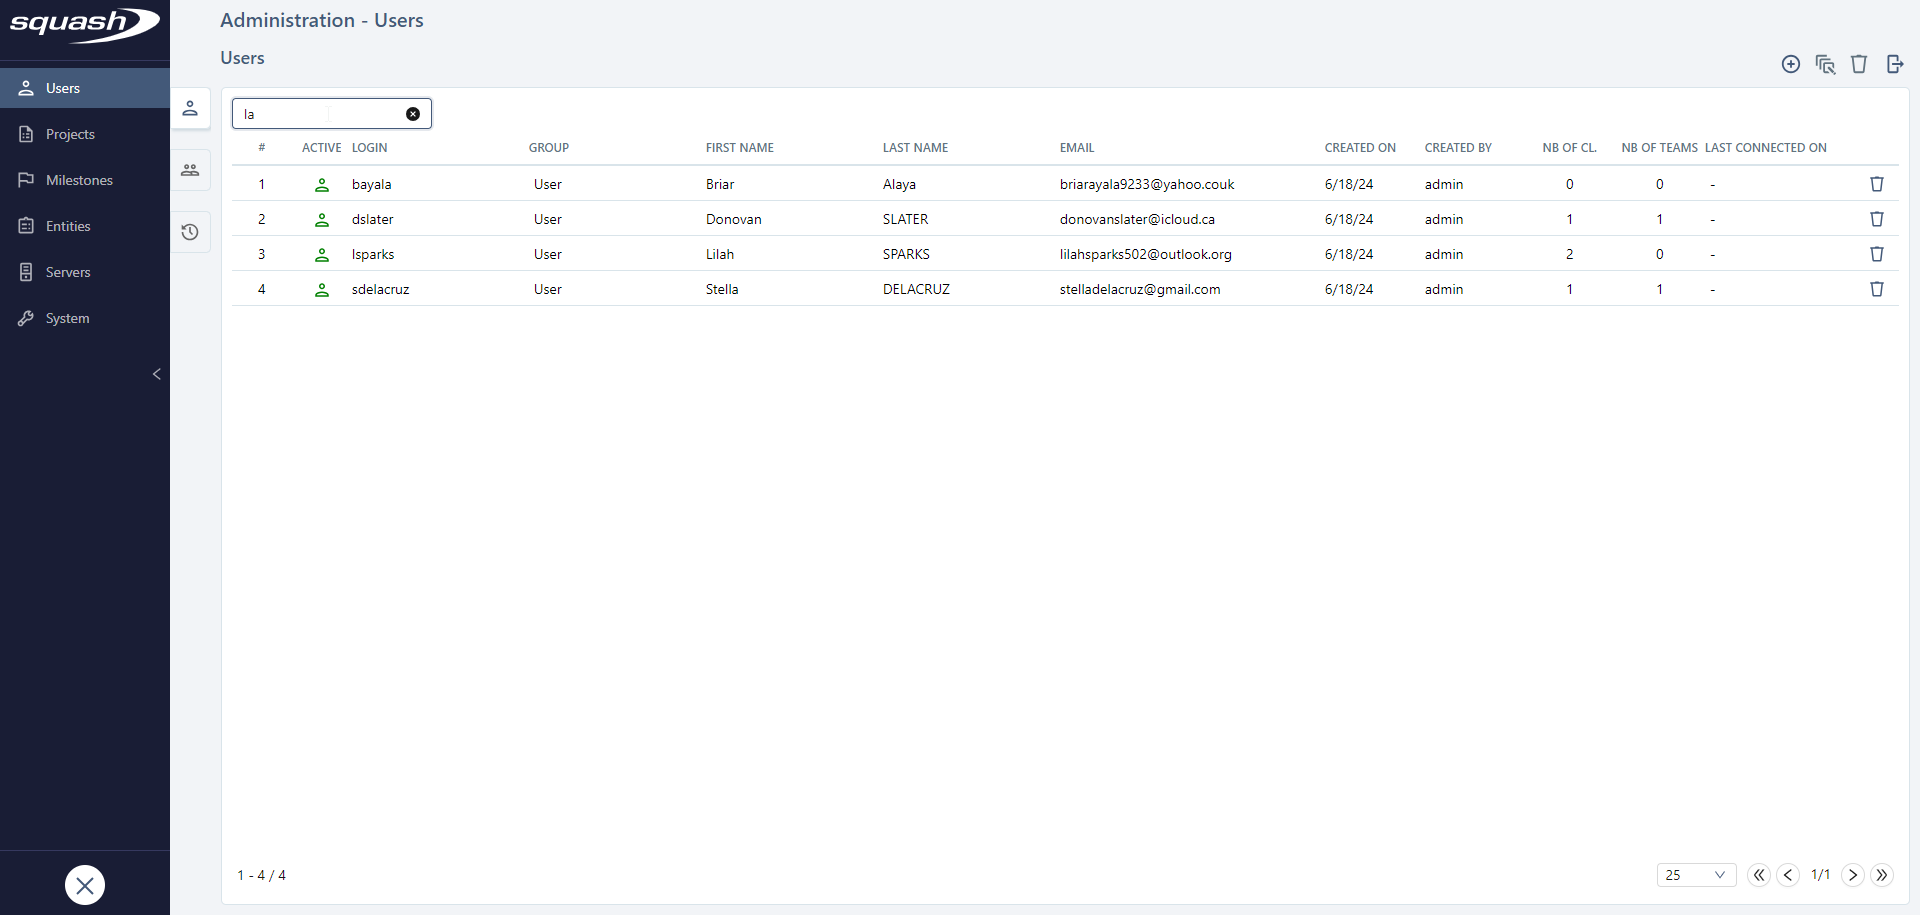Open the history panel with the clock icon
Screen dimensions: 1920x915
pos(190,232)
